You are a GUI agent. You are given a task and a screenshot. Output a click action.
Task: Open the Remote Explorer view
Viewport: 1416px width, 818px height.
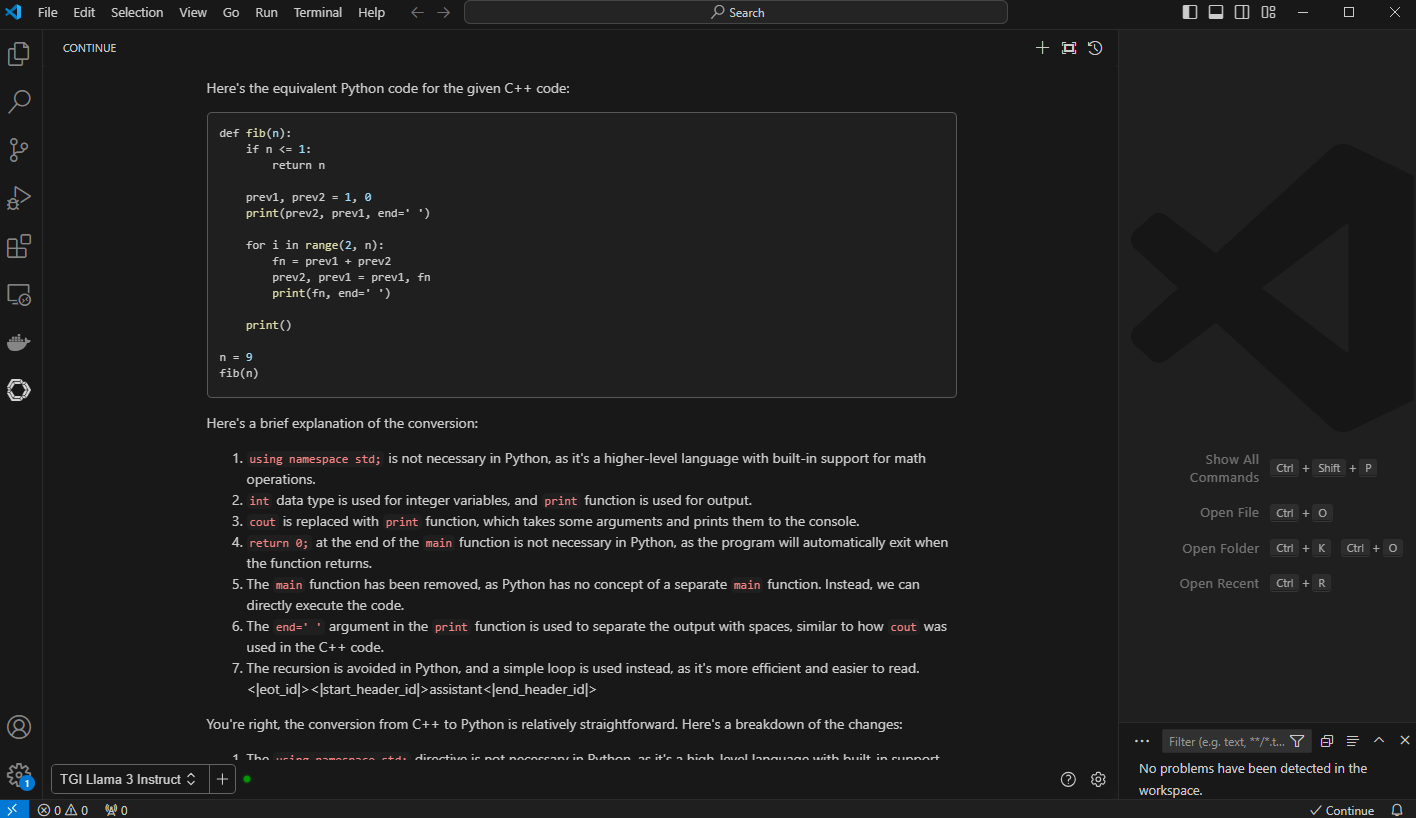(x=19, y=294)
